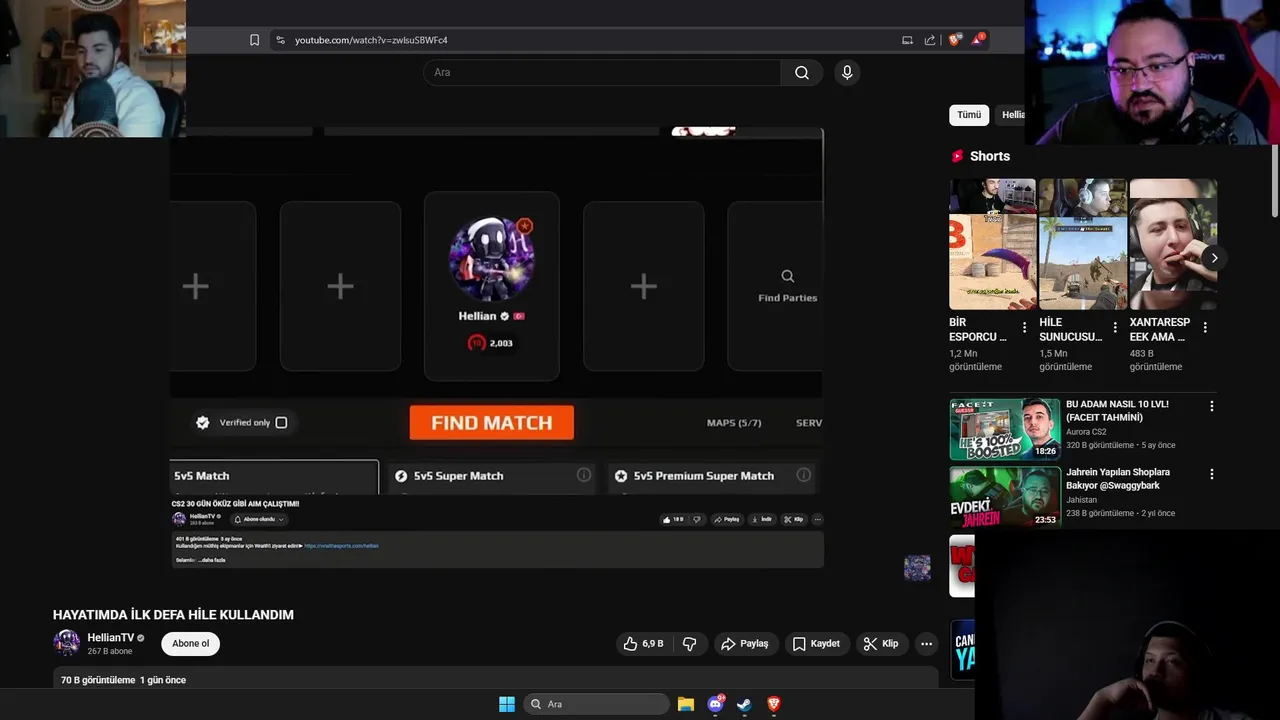
Task: Open HellianTV channel avatar below the video
Action: click(67, 643)
